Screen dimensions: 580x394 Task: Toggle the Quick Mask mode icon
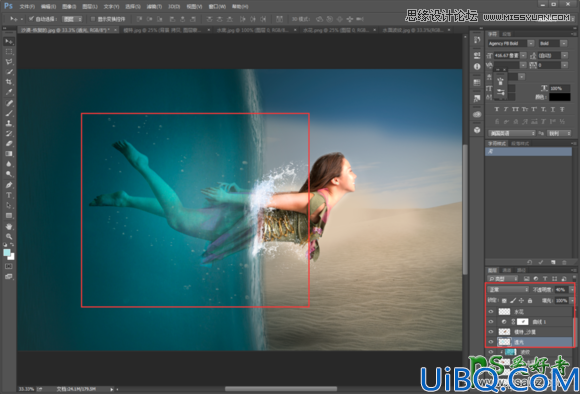coord(9,266)
